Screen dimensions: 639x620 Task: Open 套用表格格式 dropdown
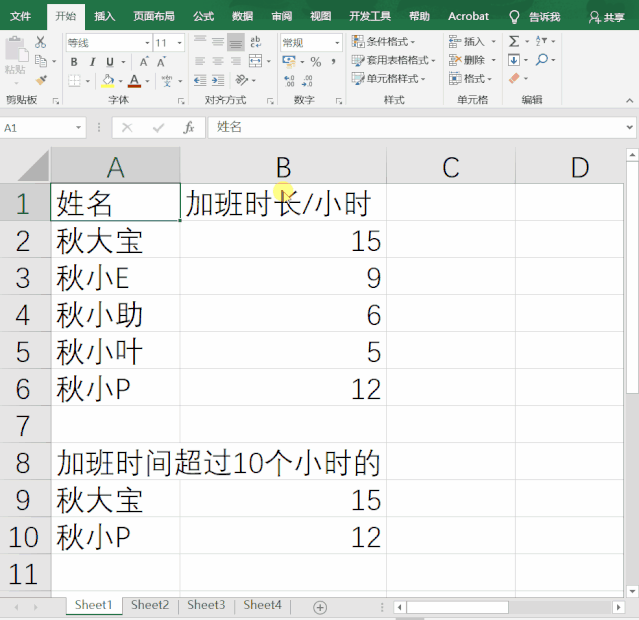(x=393, y=60)
